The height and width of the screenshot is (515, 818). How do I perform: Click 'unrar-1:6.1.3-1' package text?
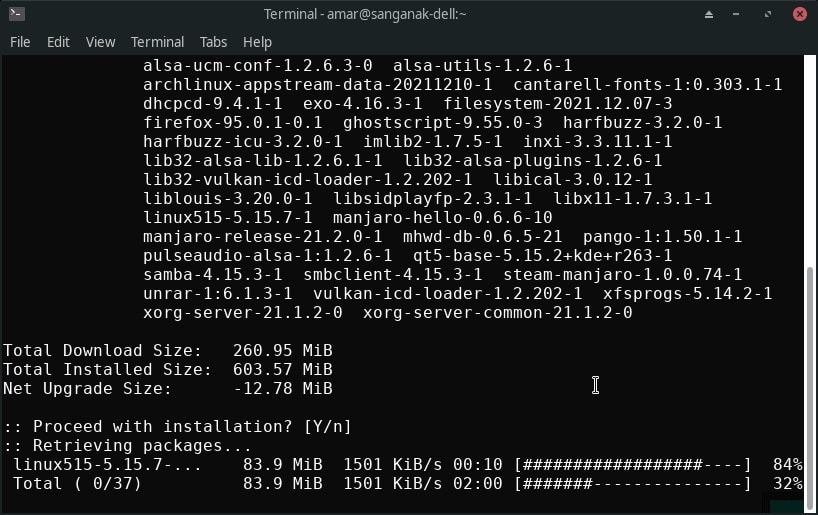218,294
